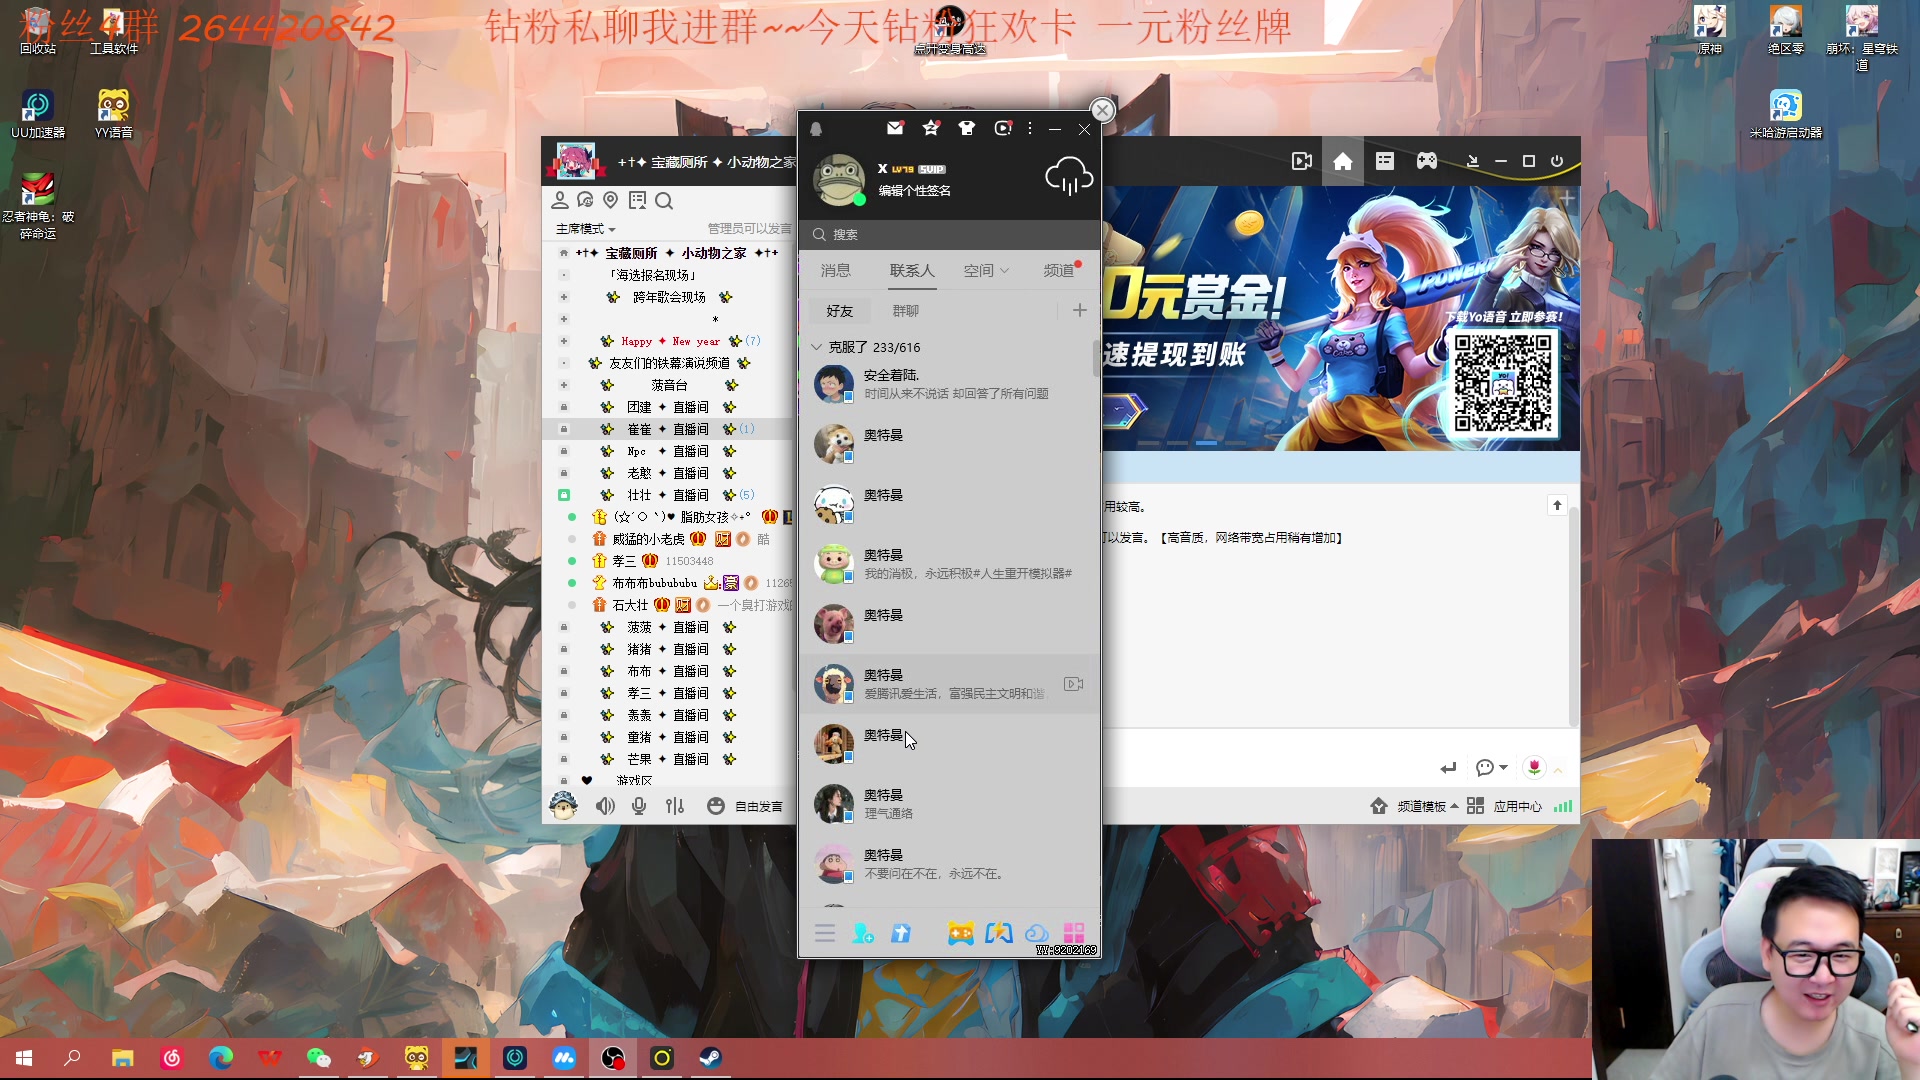The image size is (1920, 1080).
Task: Expand the Happy New year channel node
Action: (x=564, y=341)
